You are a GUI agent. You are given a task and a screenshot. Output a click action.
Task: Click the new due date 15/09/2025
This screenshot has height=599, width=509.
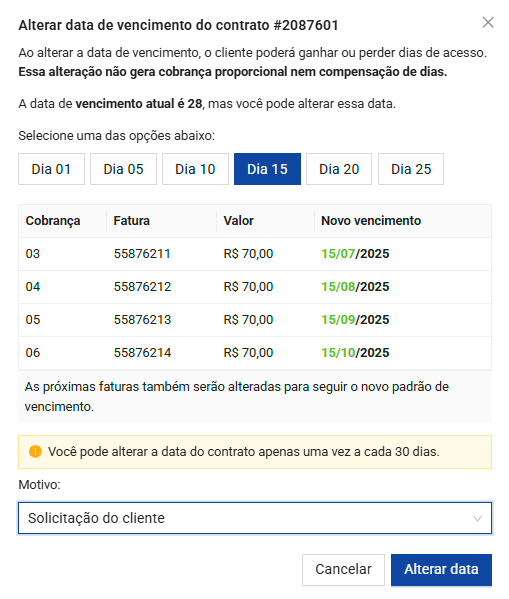click(x=355, y=320)
